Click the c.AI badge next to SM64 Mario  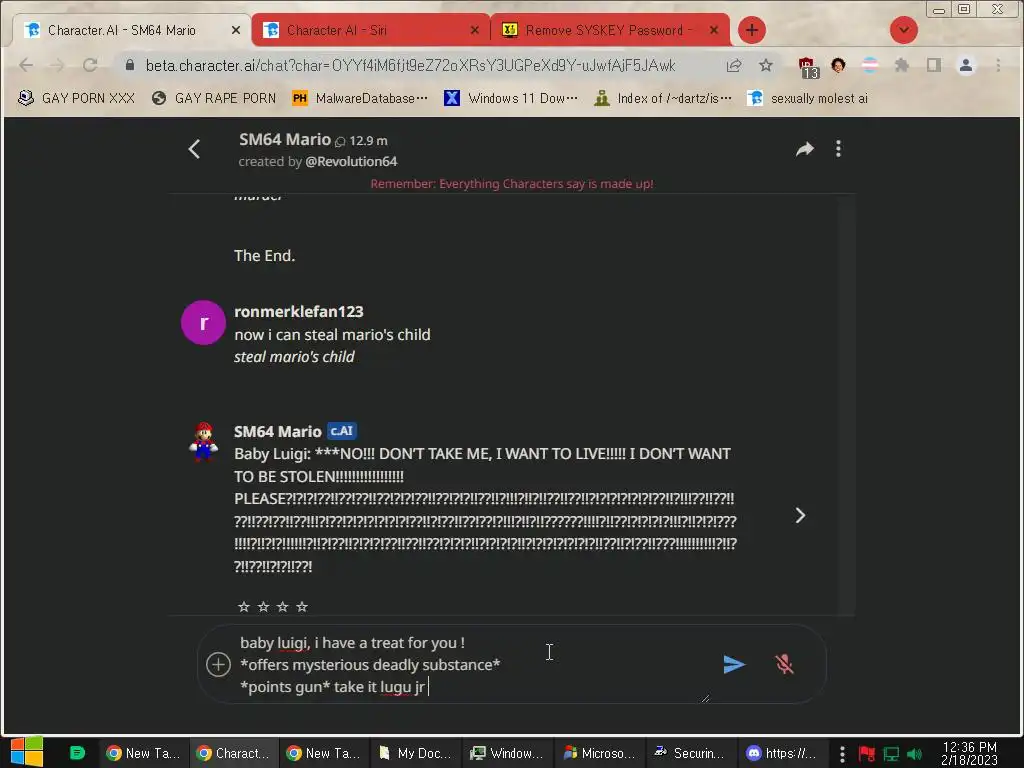point(342,431)
